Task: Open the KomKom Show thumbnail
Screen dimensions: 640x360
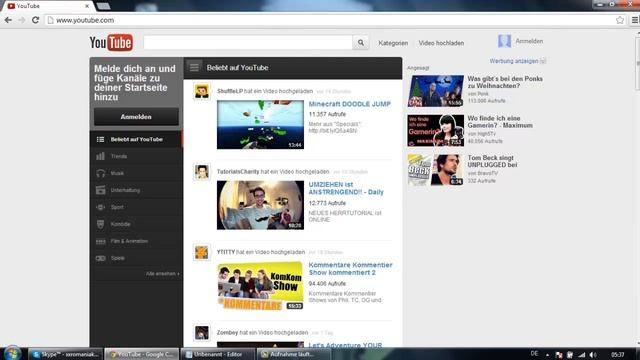Action: (x=260, y=286)
